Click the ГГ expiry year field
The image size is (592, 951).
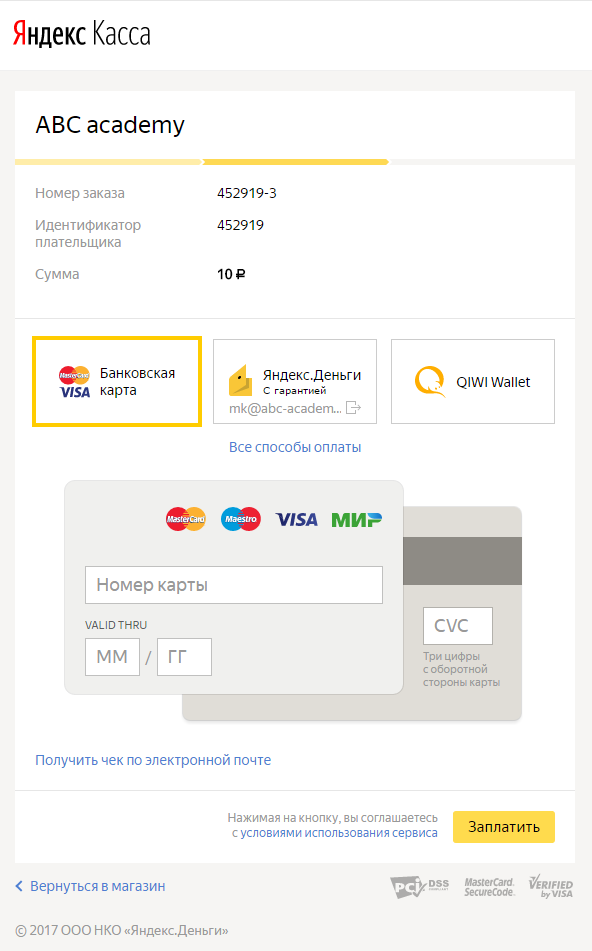[x=184, y=657]
